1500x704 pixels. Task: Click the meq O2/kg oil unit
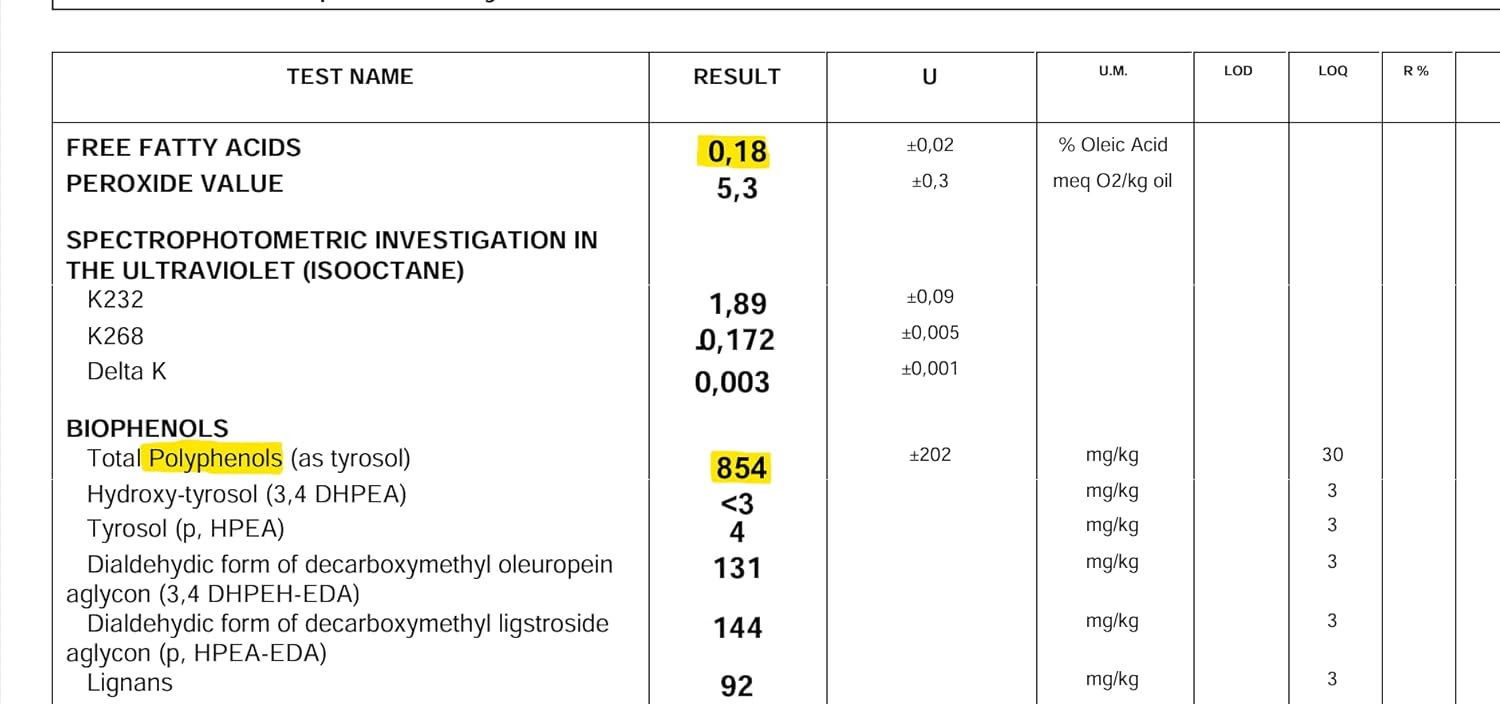(1113, 182)
